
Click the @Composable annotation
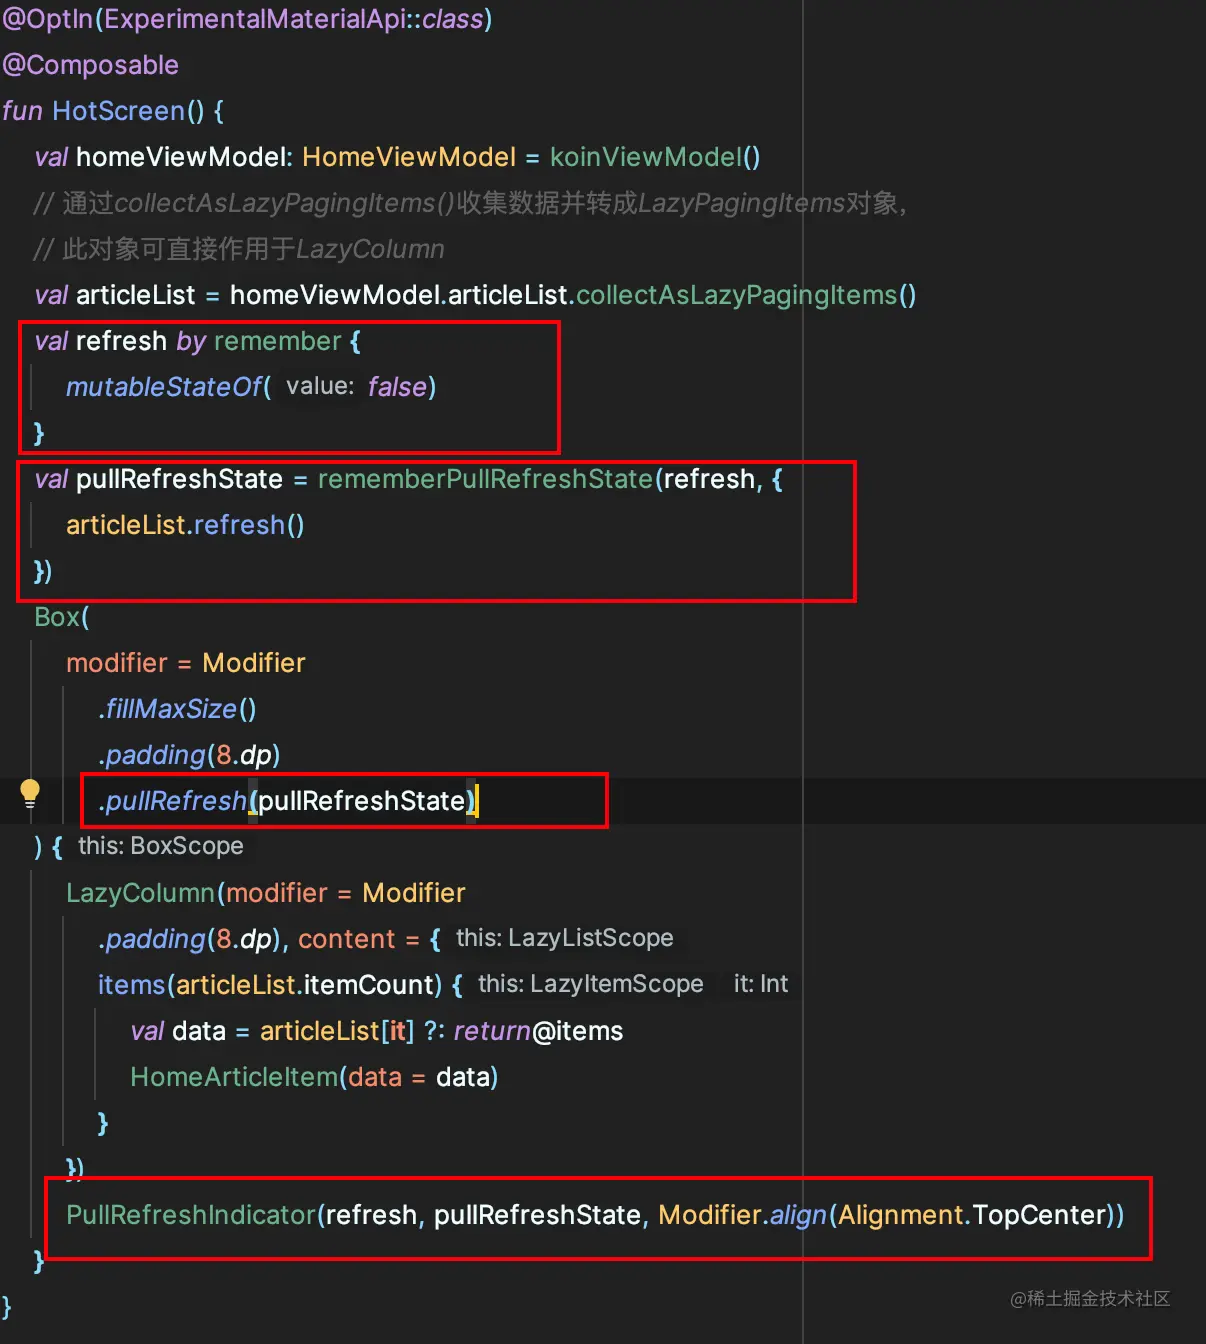tap(90, 65)
